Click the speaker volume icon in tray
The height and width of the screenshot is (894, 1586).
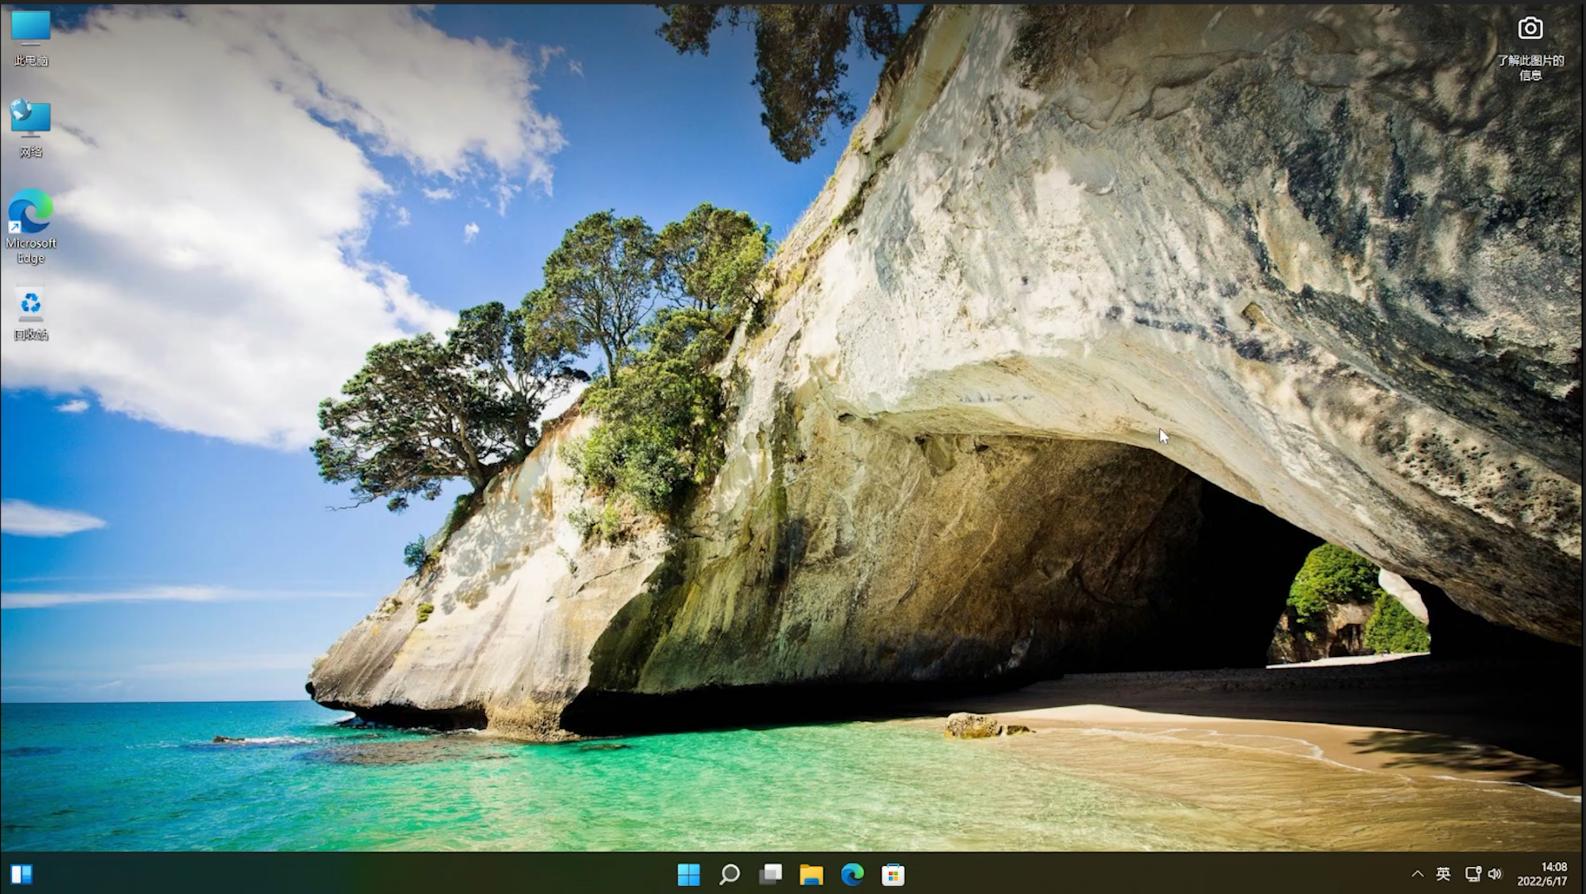pos(1495,874)
